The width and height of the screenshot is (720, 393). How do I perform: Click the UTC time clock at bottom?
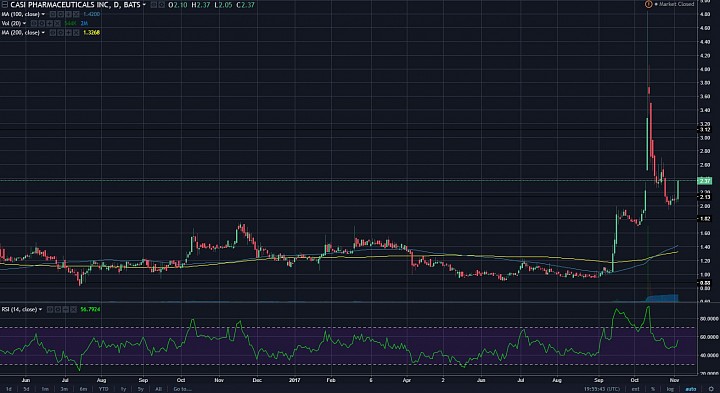pyautogui.click(x=602, y=389)
